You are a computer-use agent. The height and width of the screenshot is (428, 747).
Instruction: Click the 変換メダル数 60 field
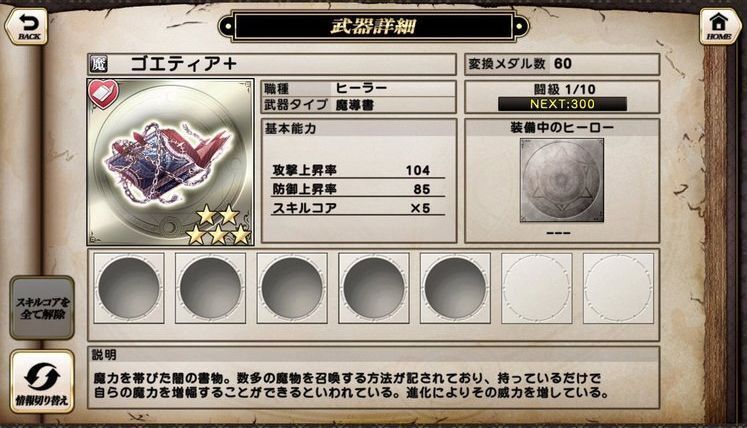562,64
